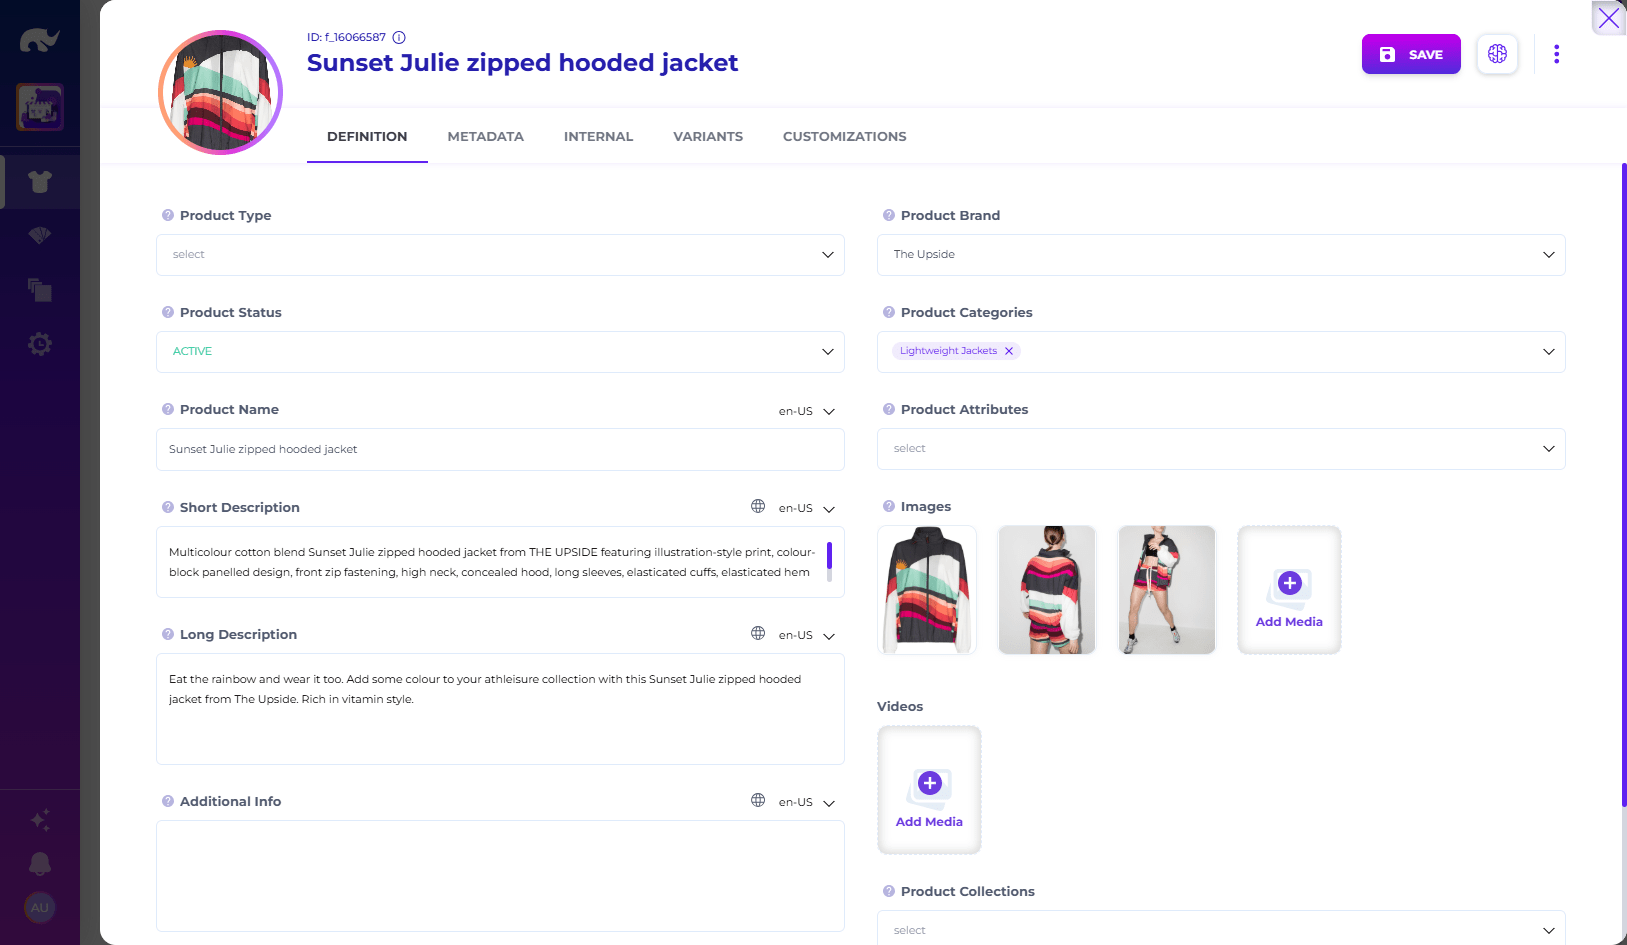
Task: Click the globe icon for Long Description
Action: (x=758, y=633)
